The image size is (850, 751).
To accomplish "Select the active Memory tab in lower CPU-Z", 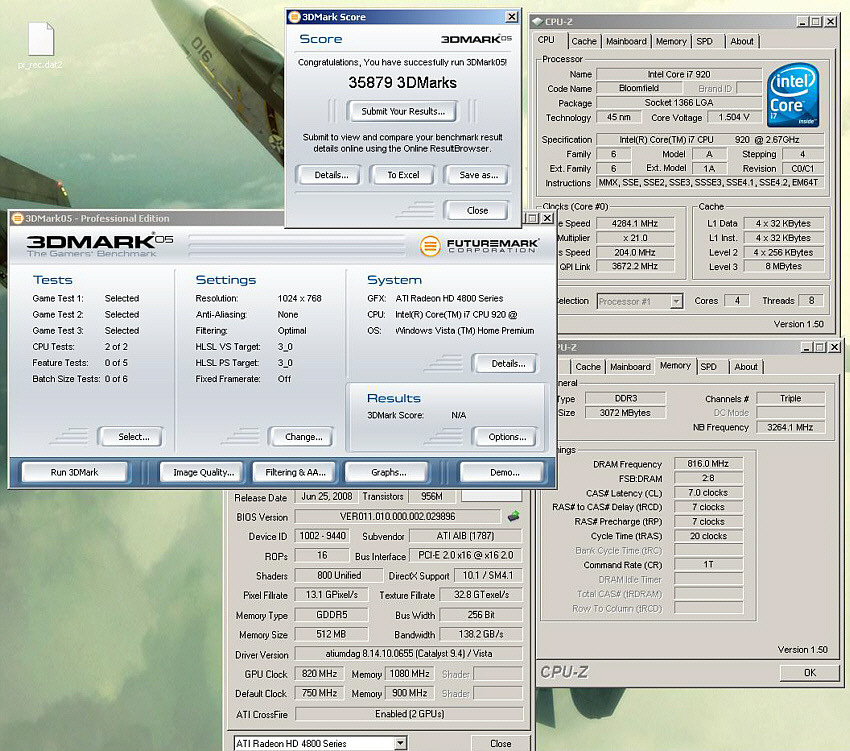I will coord(675,365).
